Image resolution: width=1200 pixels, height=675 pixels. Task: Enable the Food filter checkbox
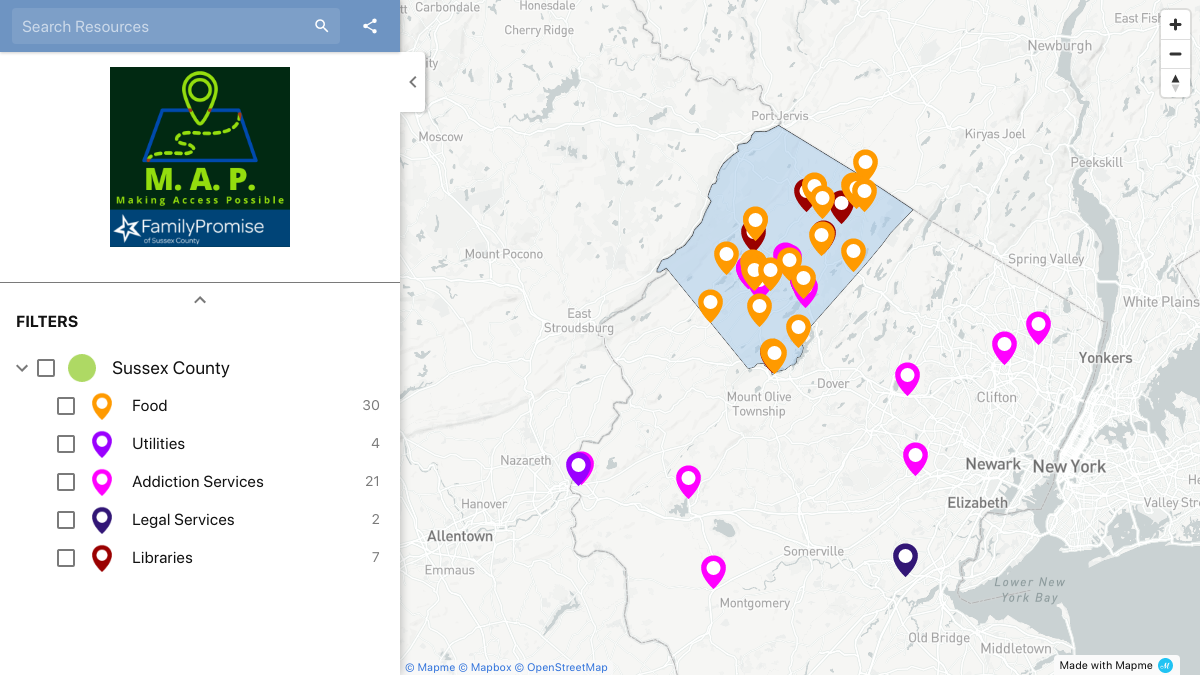click(x=66, y=406)
